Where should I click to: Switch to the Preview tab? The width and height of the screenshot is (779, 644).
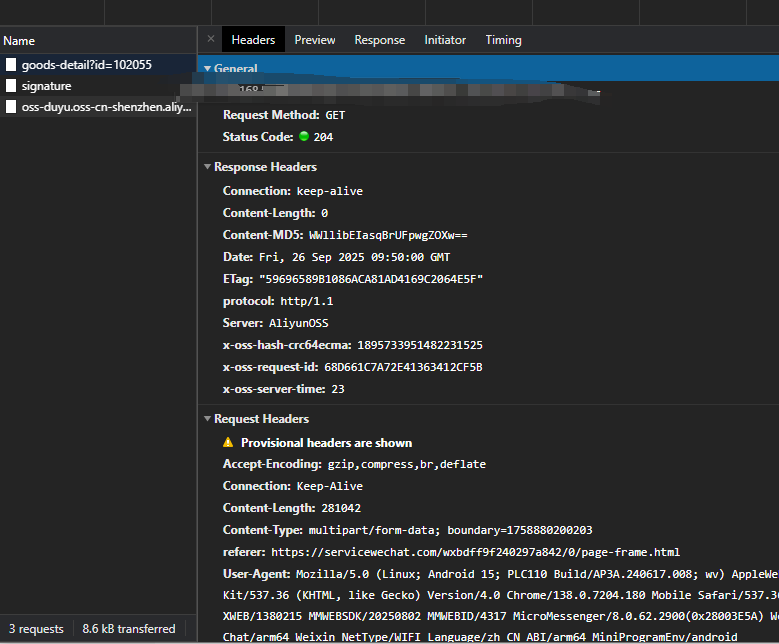tap(315, 40)
